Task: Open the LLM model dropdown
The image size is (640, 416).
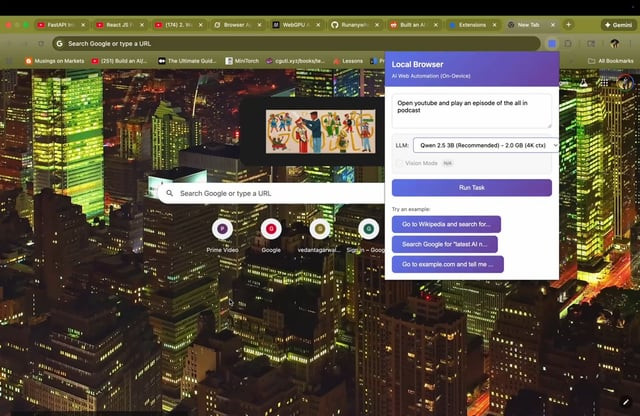Action: pos(486,145)
